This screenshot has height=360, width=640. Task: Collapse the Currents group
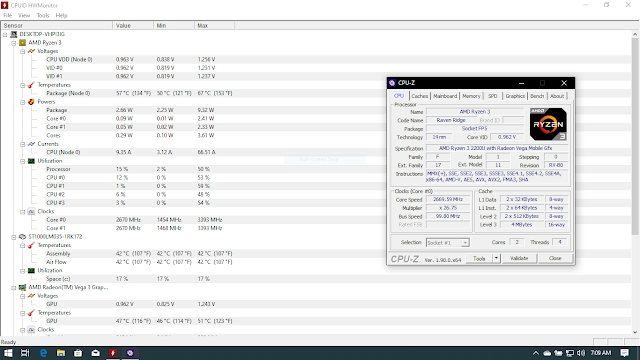point(23,144)
